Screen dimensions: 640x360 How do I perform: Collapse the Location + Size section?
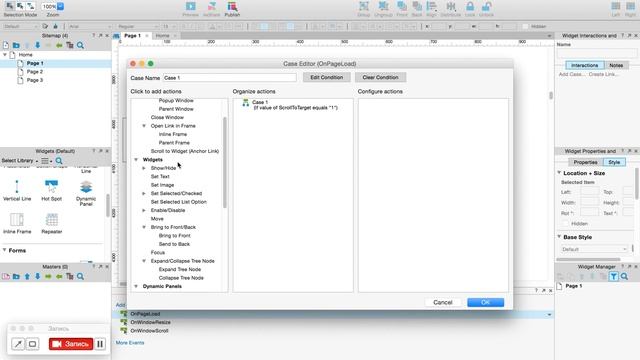point(559,173)
